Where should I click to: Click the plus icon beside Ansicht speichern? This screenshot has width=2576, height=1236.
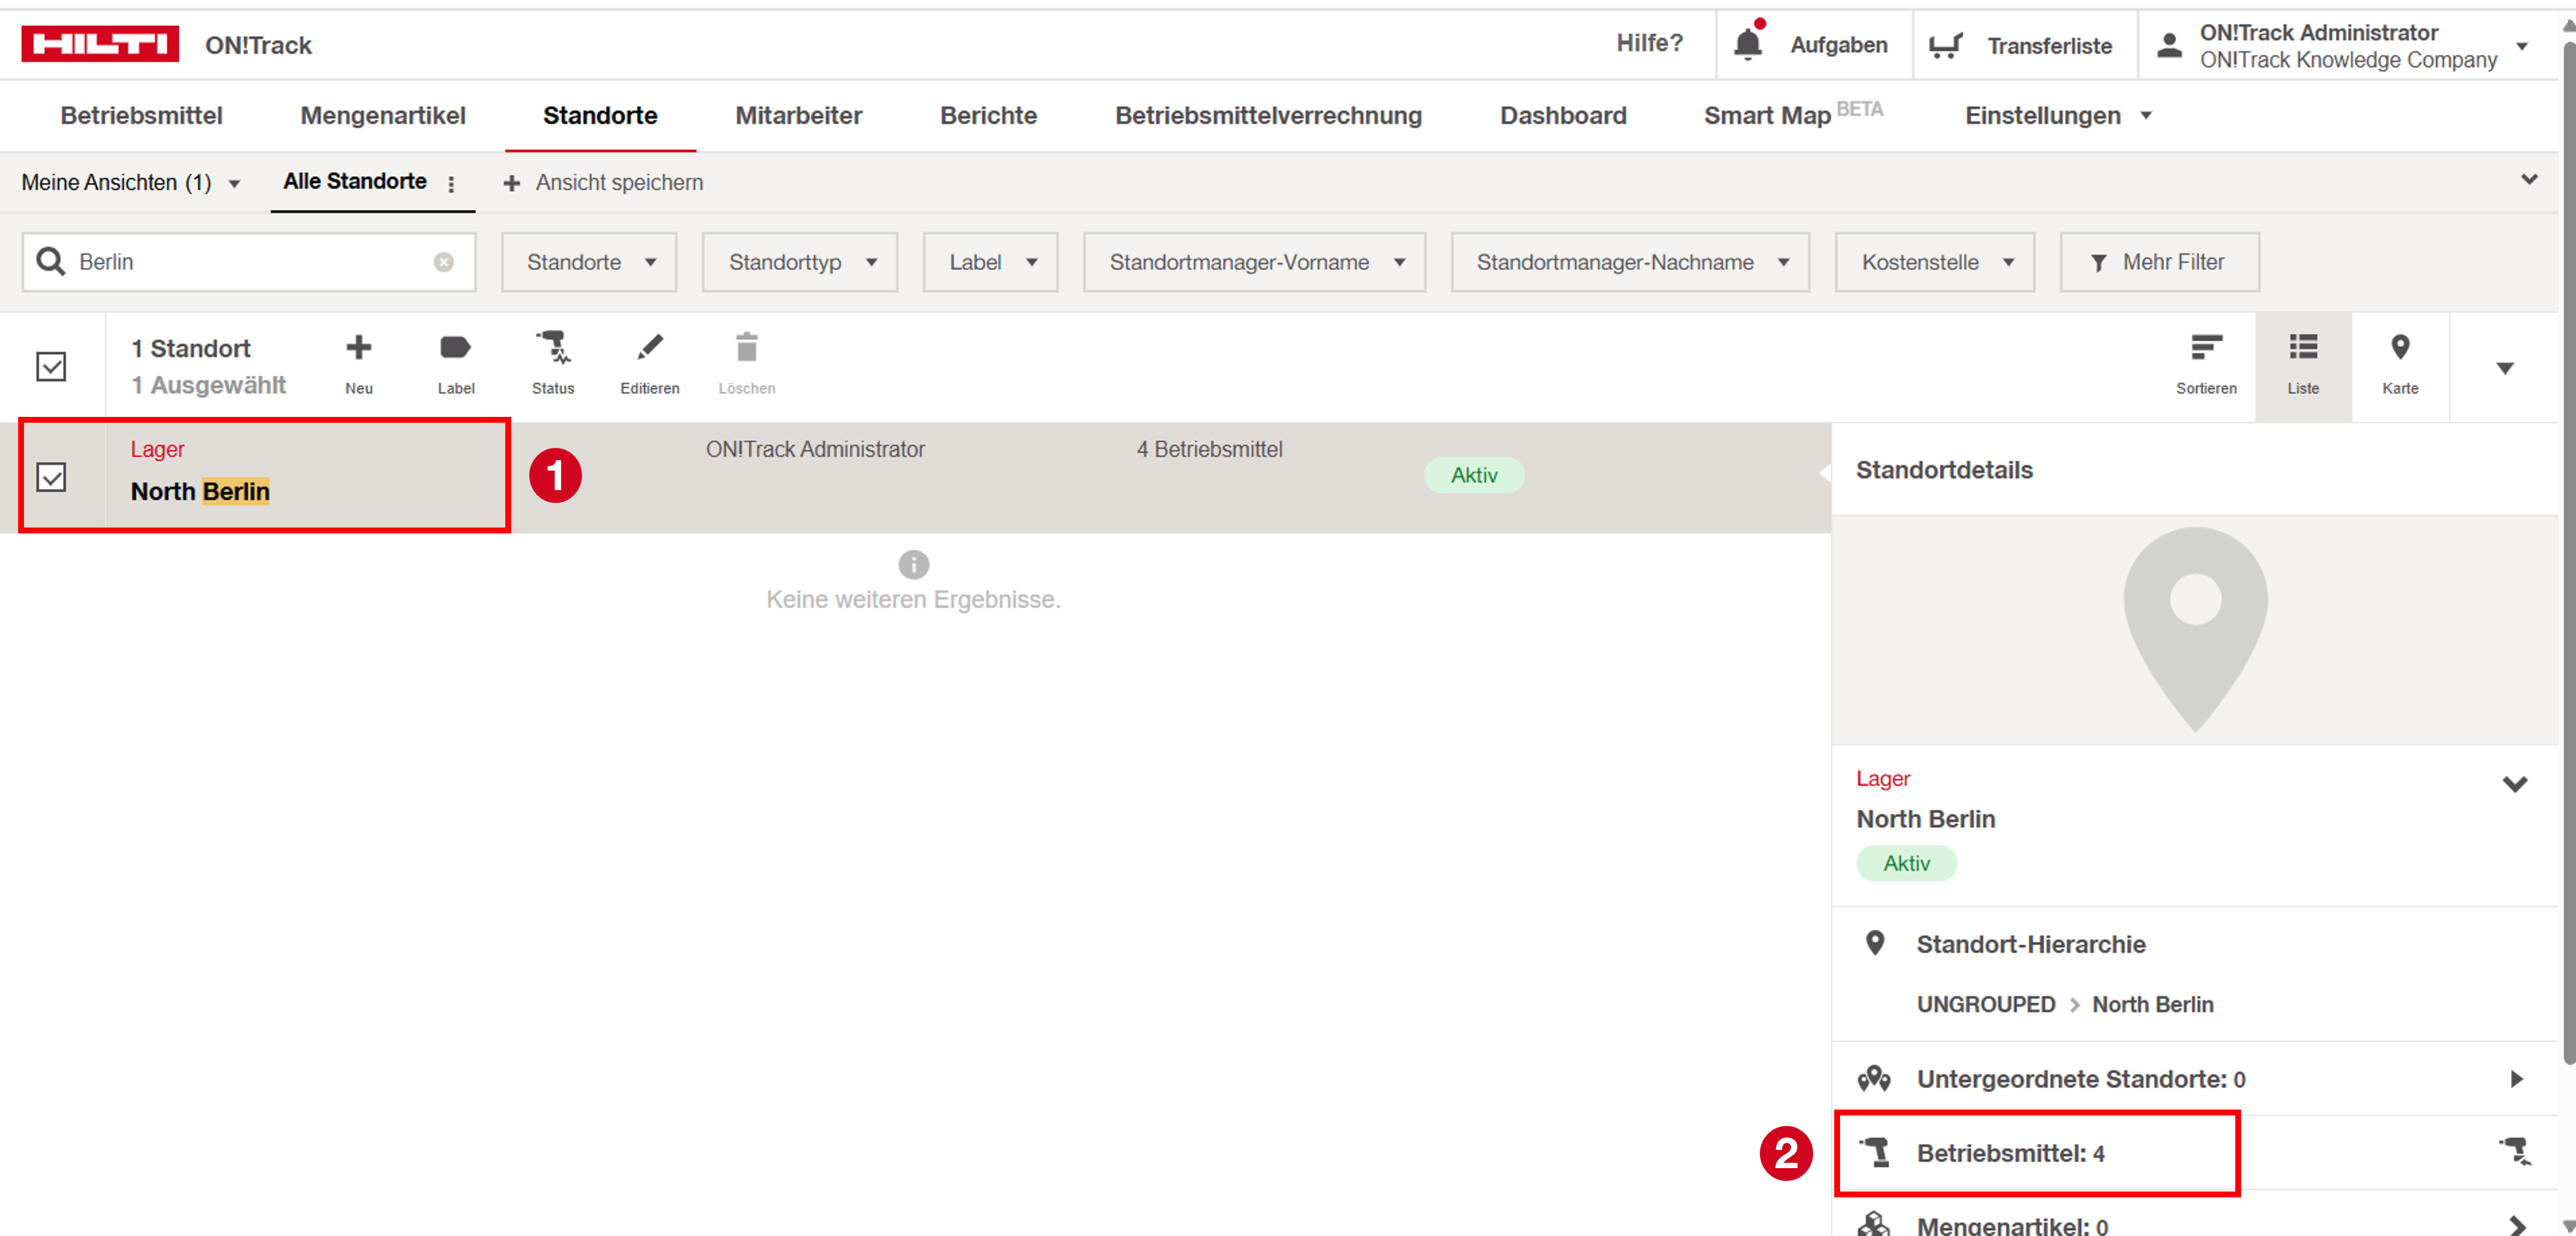(511, 183)
